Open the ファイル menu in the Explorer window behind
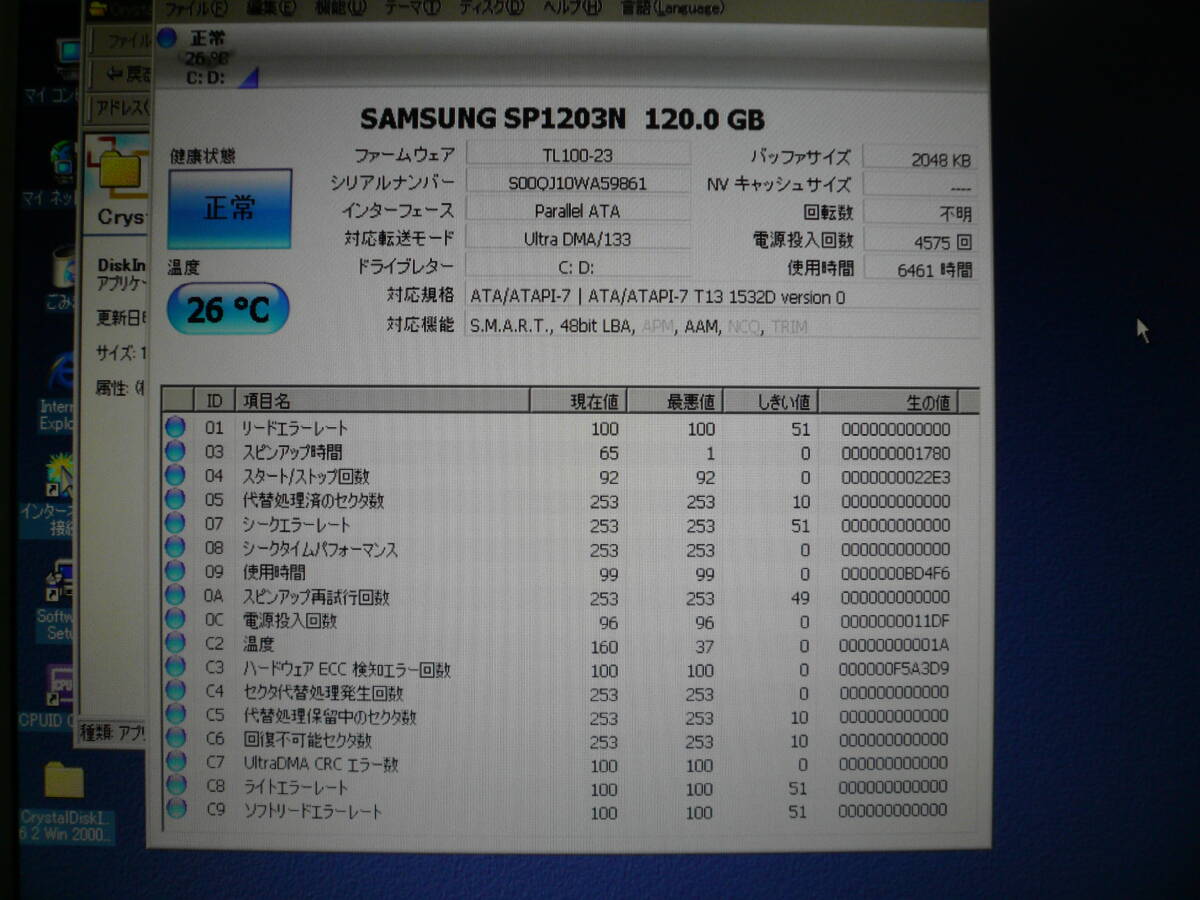This screenshot has height=900, width=1200. 128,41
